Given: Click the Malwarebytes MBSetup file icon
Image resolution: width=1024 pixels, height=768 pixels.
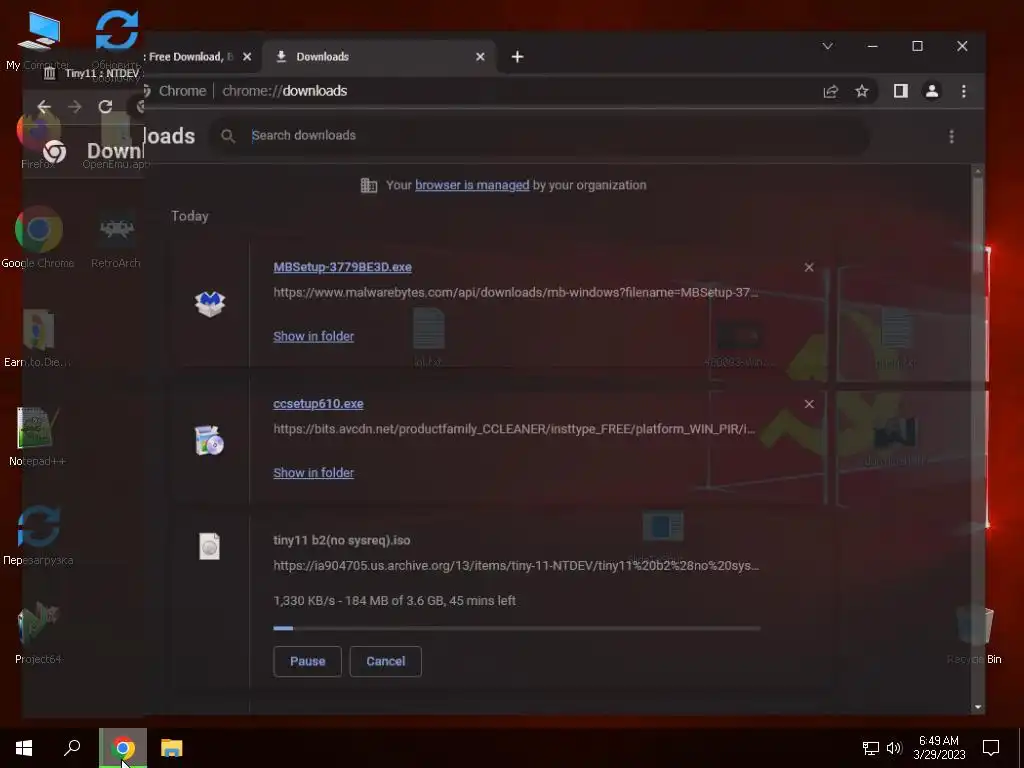Looking at the screenshot, I should (x=210, y=304).
